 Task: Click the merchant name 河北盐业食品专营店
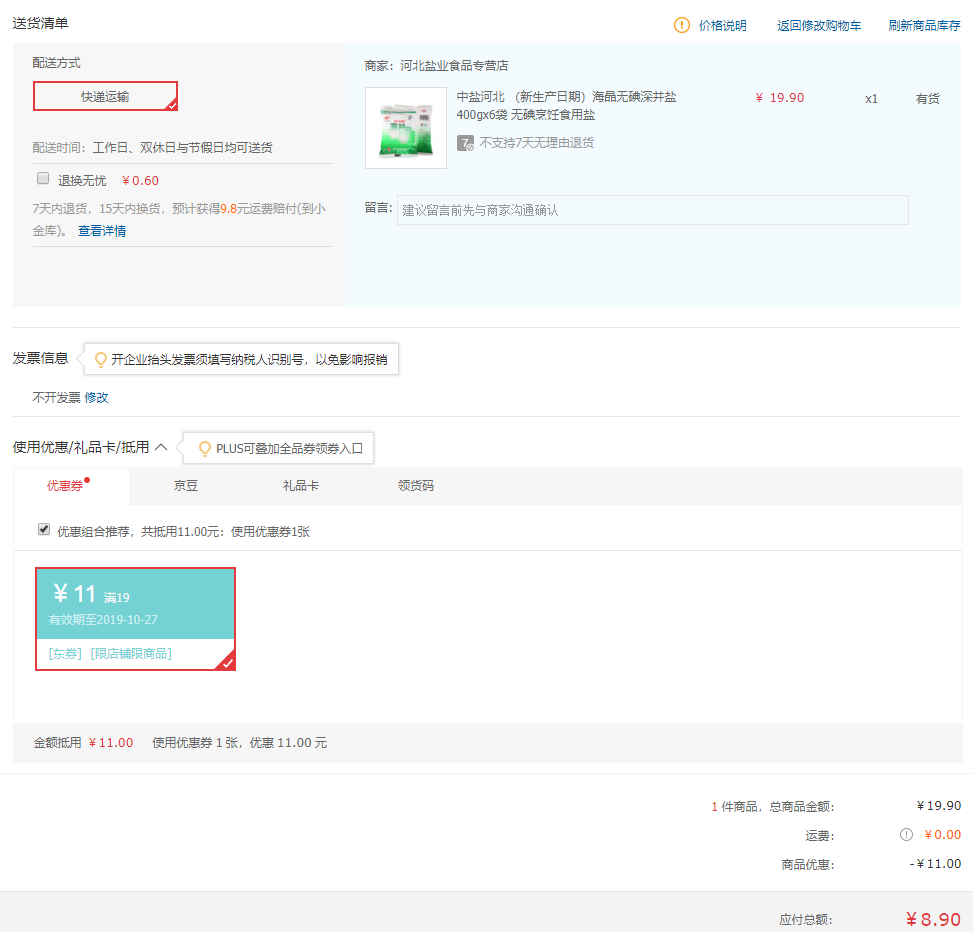(x=454, y=66)
